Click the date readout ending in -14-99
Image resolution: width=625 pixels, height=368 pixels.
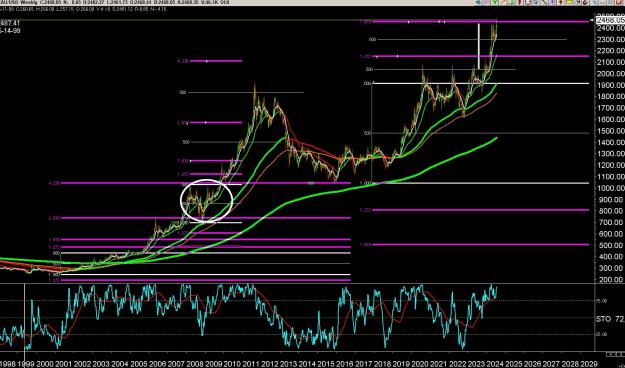point(10,31)
